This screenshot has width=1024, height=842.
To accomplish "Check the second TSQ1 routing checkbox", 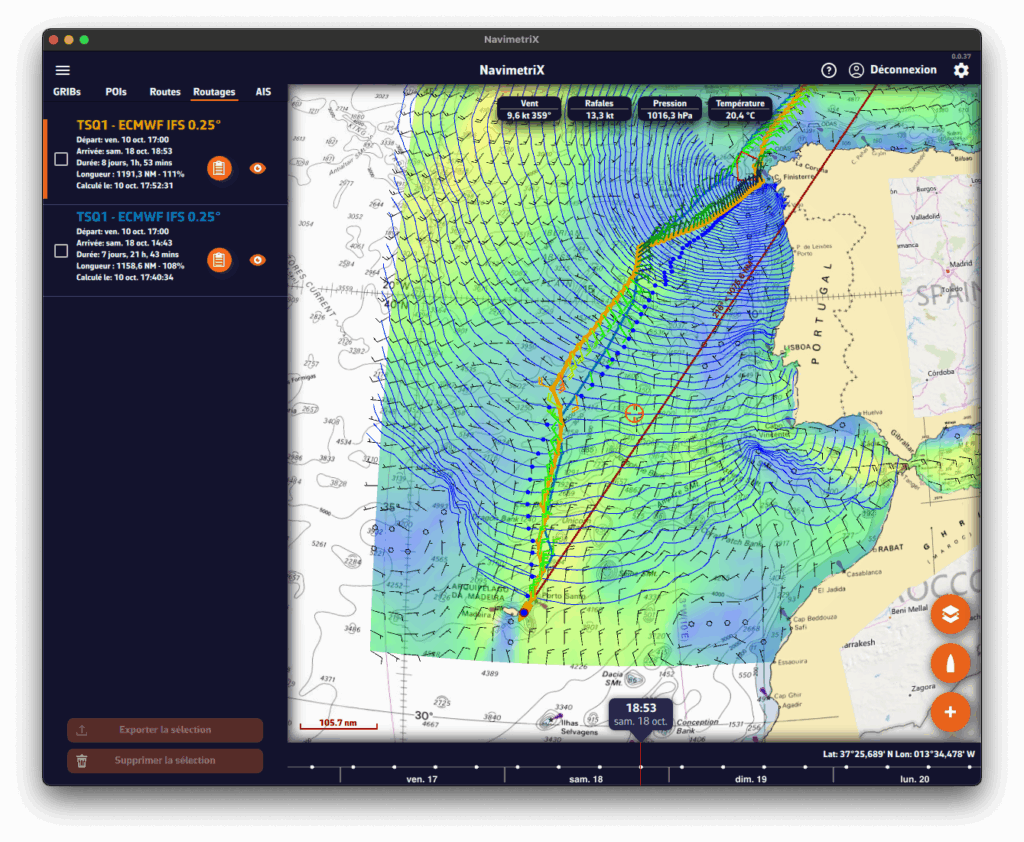I will (61, 251).
